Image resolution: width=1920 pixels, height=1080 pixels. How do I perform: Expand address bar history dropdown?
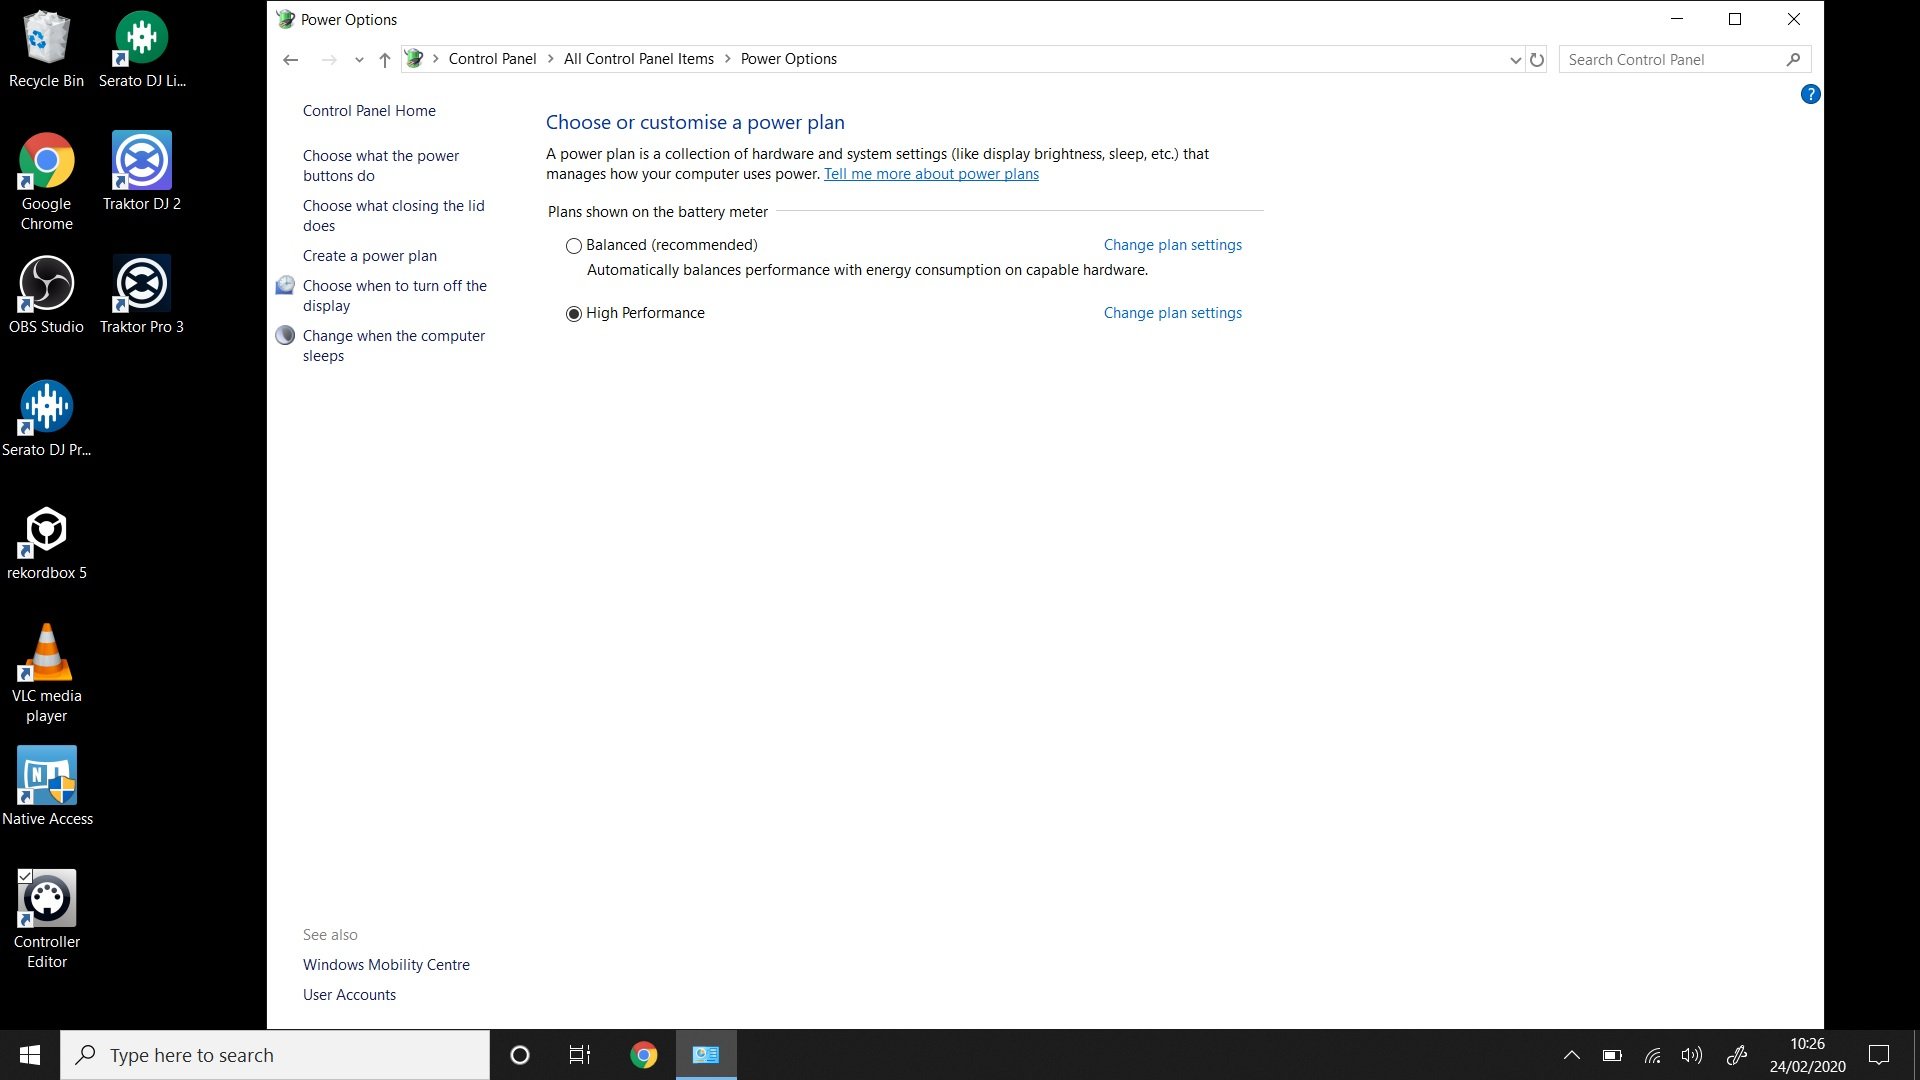pyautogui.click(x=1515, y=60)
